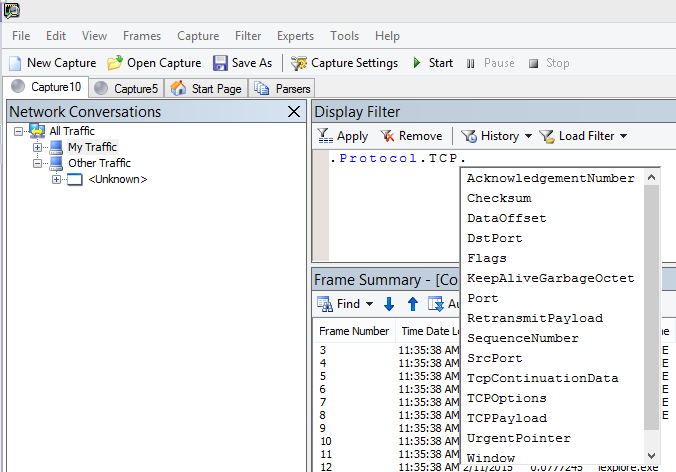The width and height of the screenshot is (676, 472).
Task: Expand the My Traffic tree node
Action: [38, 147]
